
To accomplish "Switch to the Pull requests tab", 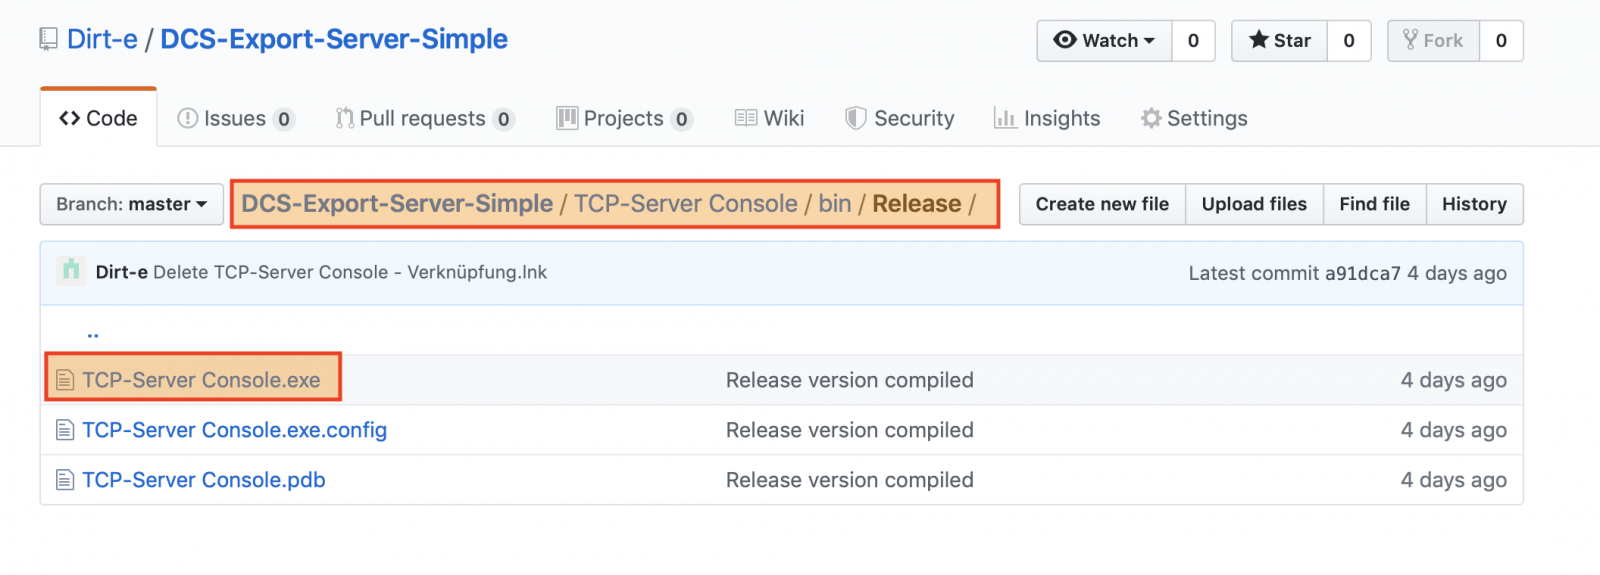I will coord(423,118).
